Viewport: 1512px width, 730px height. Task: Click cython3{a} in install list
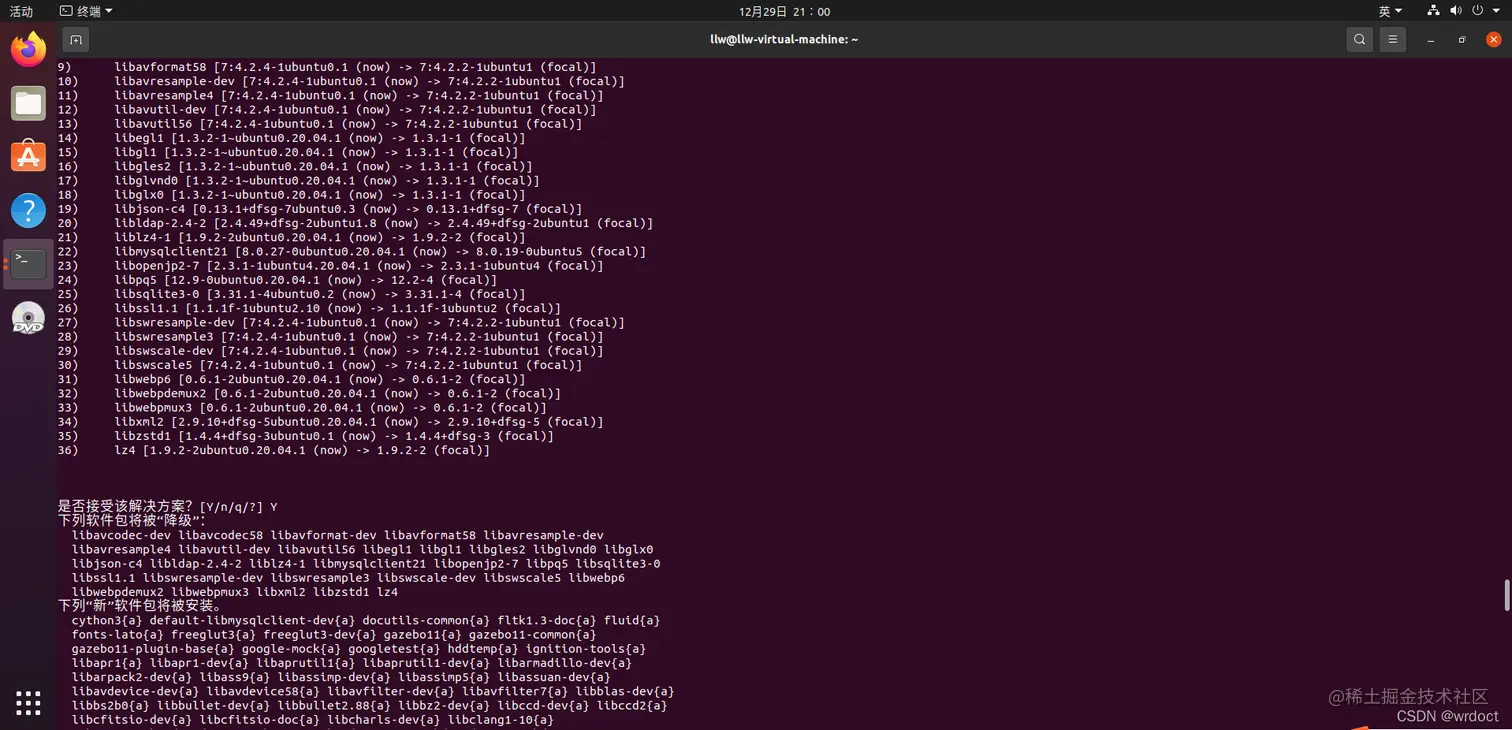[107, 620]
